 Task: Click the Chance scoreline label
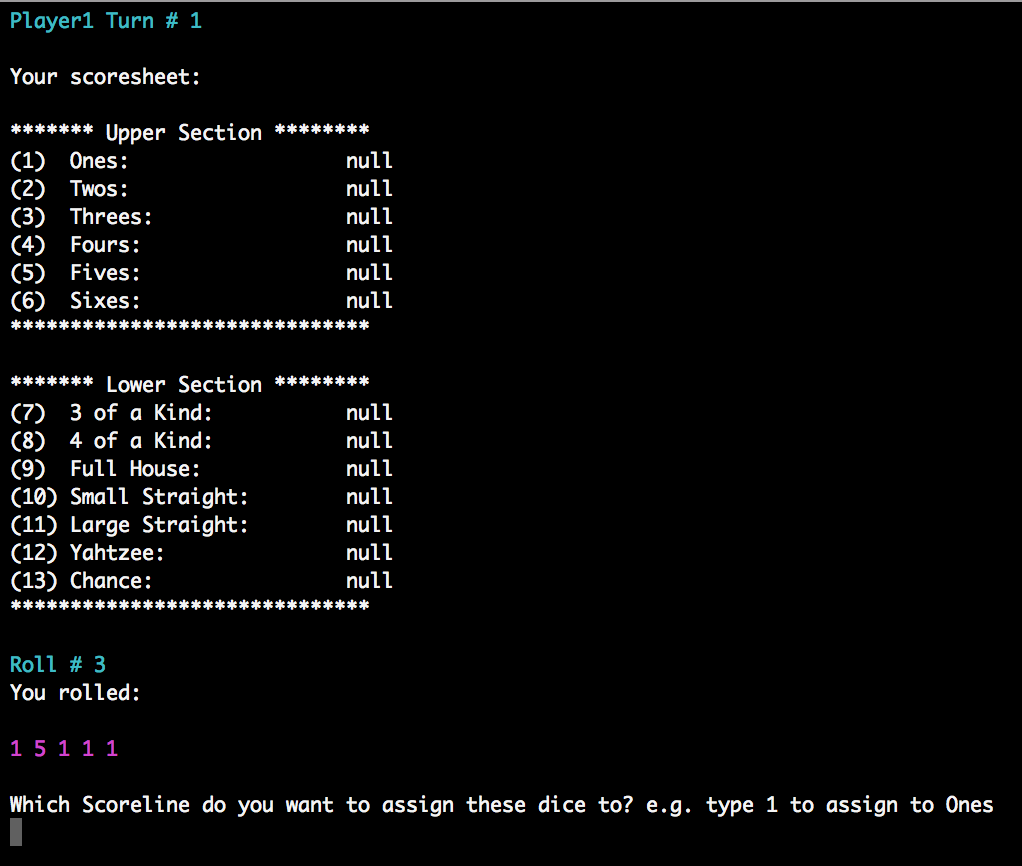[111, 580]
